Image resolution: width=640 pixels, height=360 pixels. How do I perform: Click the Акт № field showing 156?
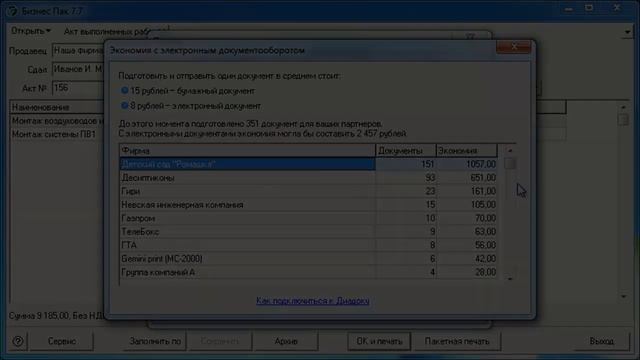coord(78,88)
